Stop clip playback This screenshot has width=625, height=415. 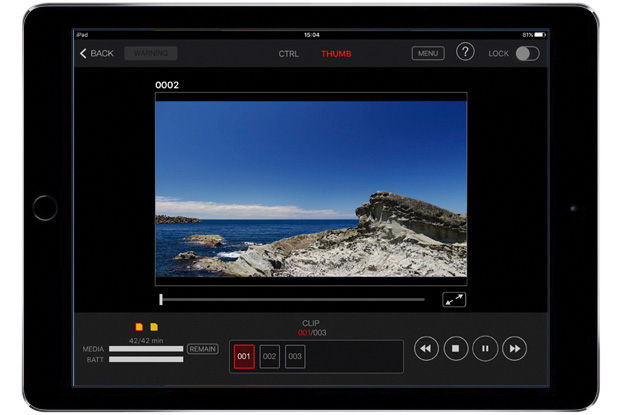pos(455,348)
